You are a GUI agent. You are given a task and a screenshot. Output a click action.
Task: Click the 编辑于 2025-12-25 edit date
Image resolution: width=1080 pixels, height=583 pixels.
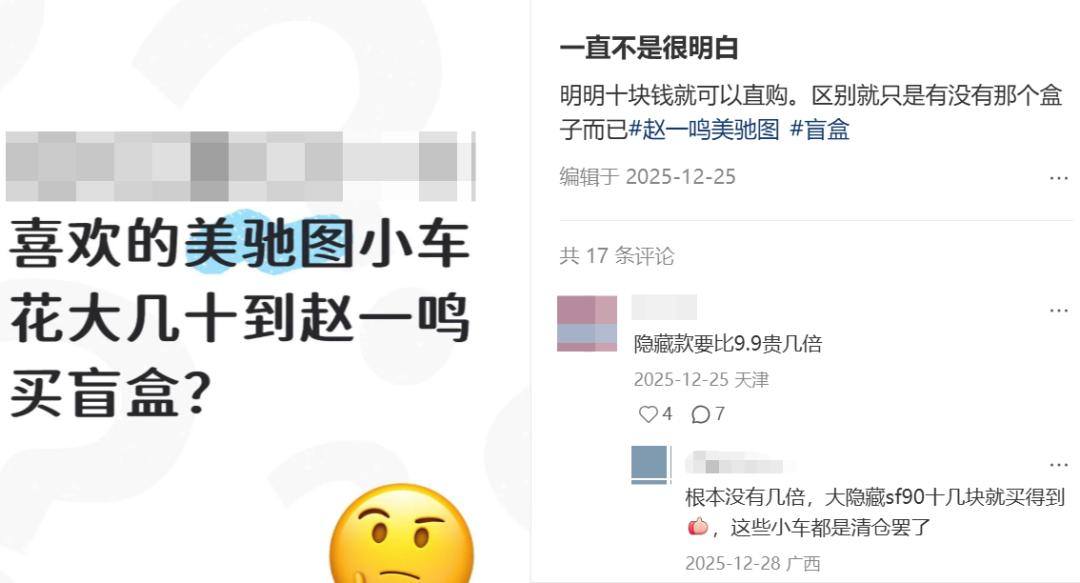click(647, 177)
